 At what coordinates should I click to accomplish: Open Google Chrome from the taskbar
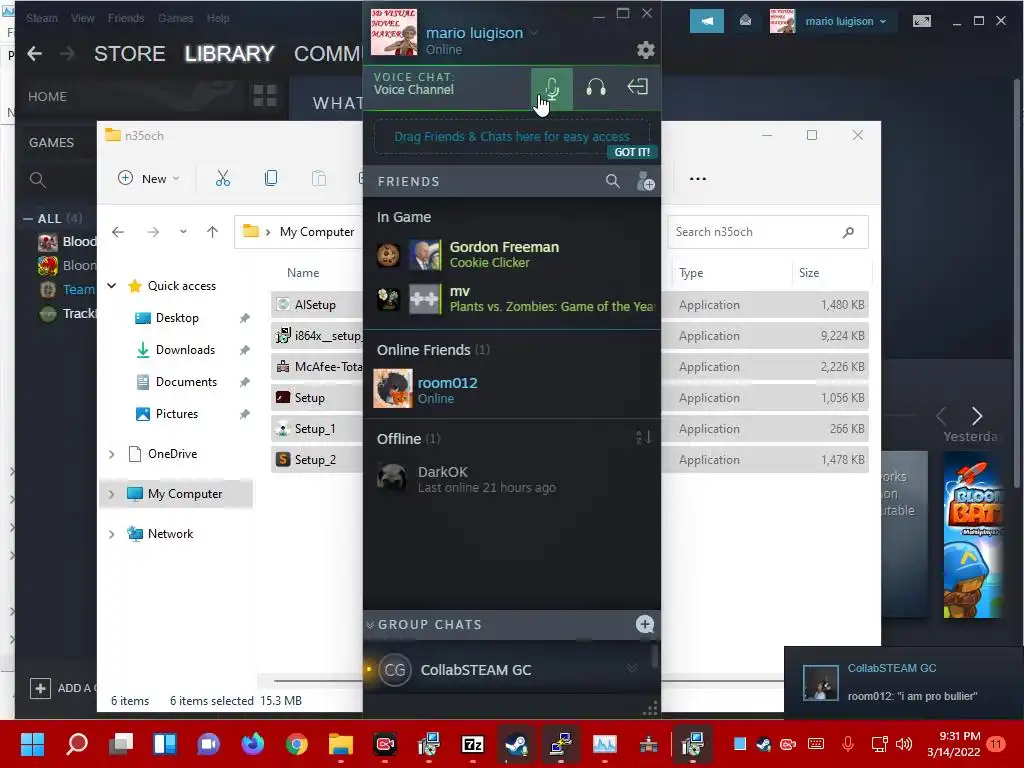pos(296,744)
